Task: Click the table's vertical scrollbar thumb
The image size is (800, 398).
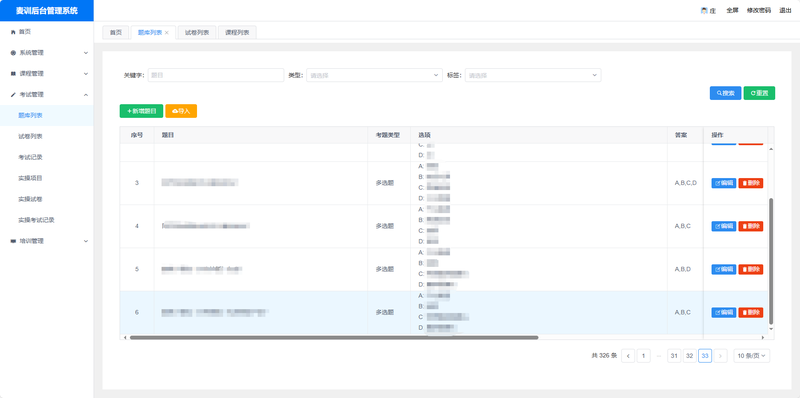Action: point(771,260)
